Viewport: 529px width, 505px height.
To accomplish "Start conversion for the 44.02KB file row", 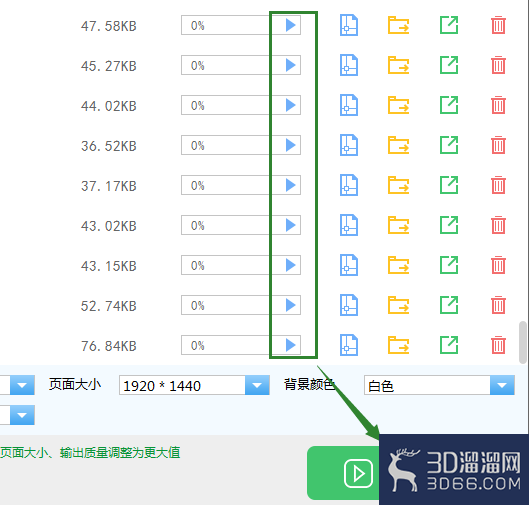I will [x=290, y=105].
